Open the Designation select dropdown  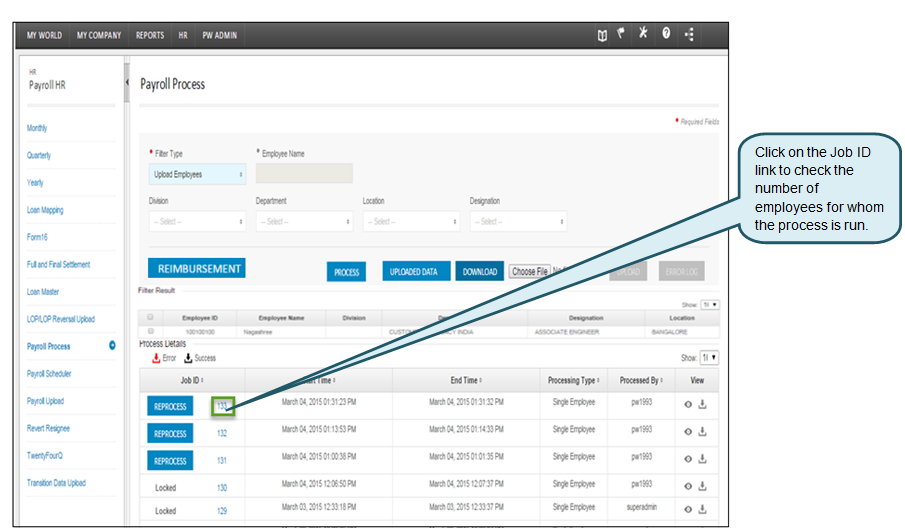[518, 222]
